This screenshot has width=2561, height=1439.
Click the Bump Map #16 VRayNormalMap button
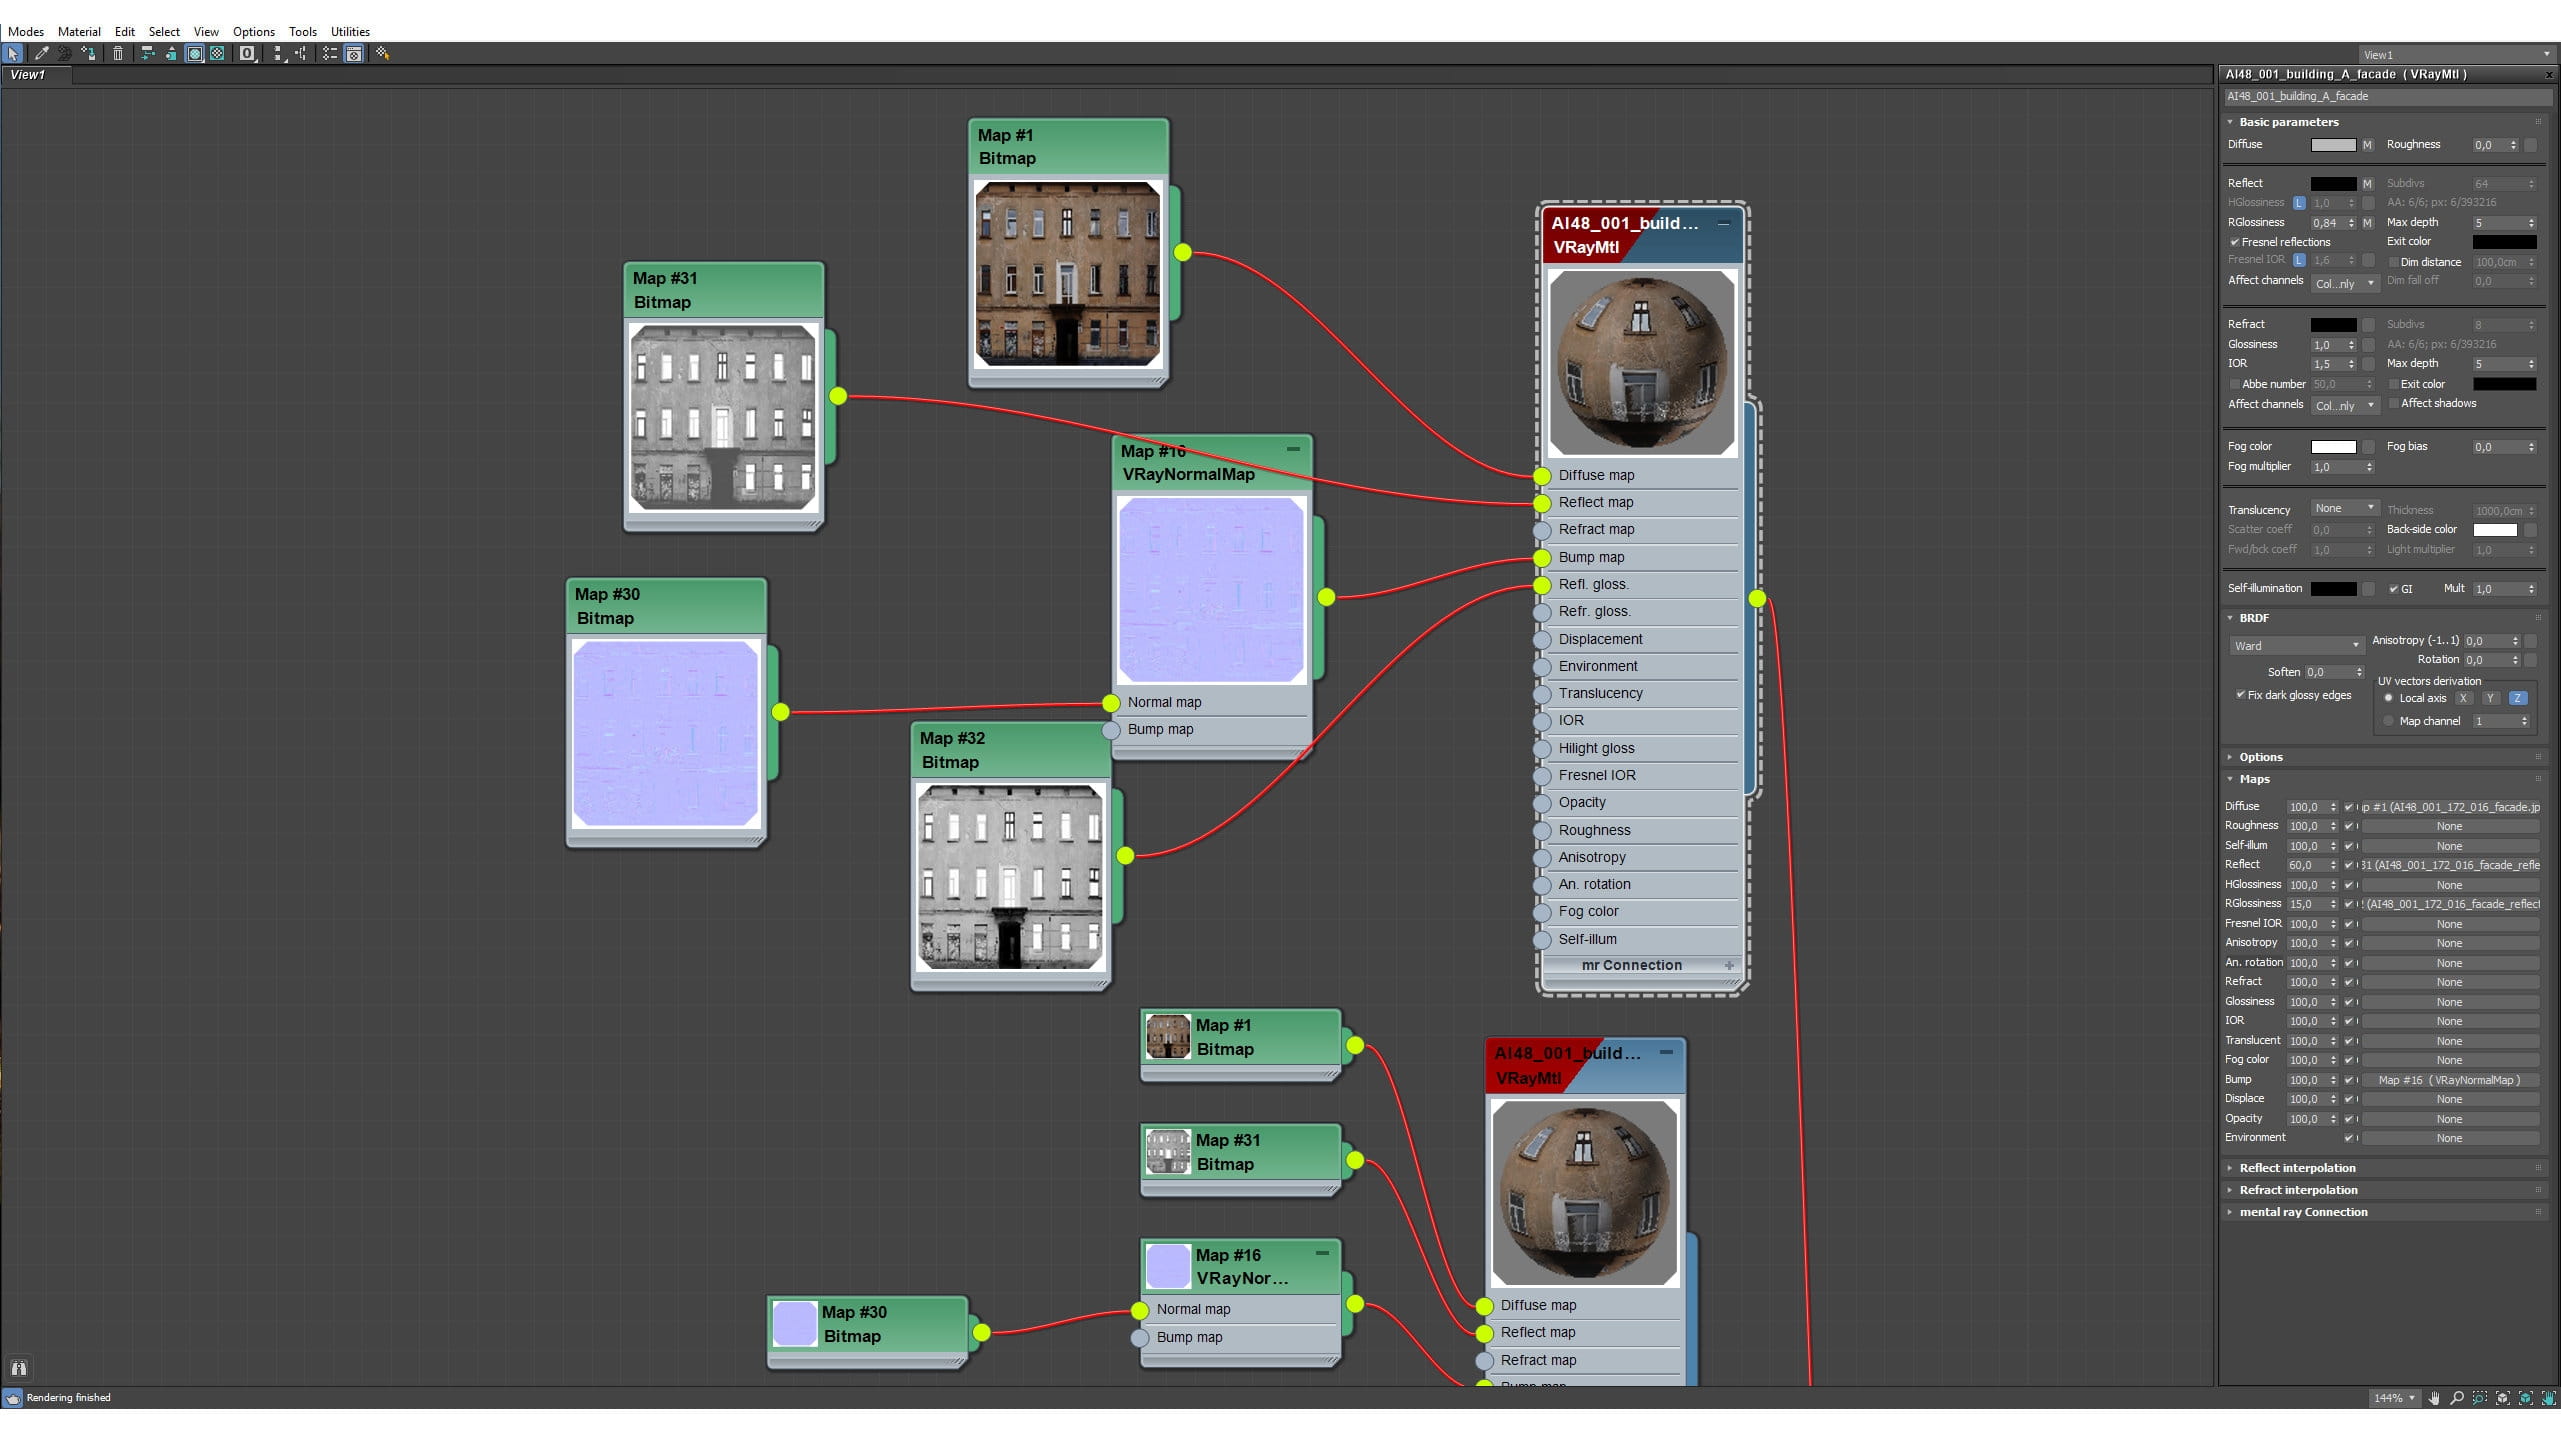click(2449, 1080)
